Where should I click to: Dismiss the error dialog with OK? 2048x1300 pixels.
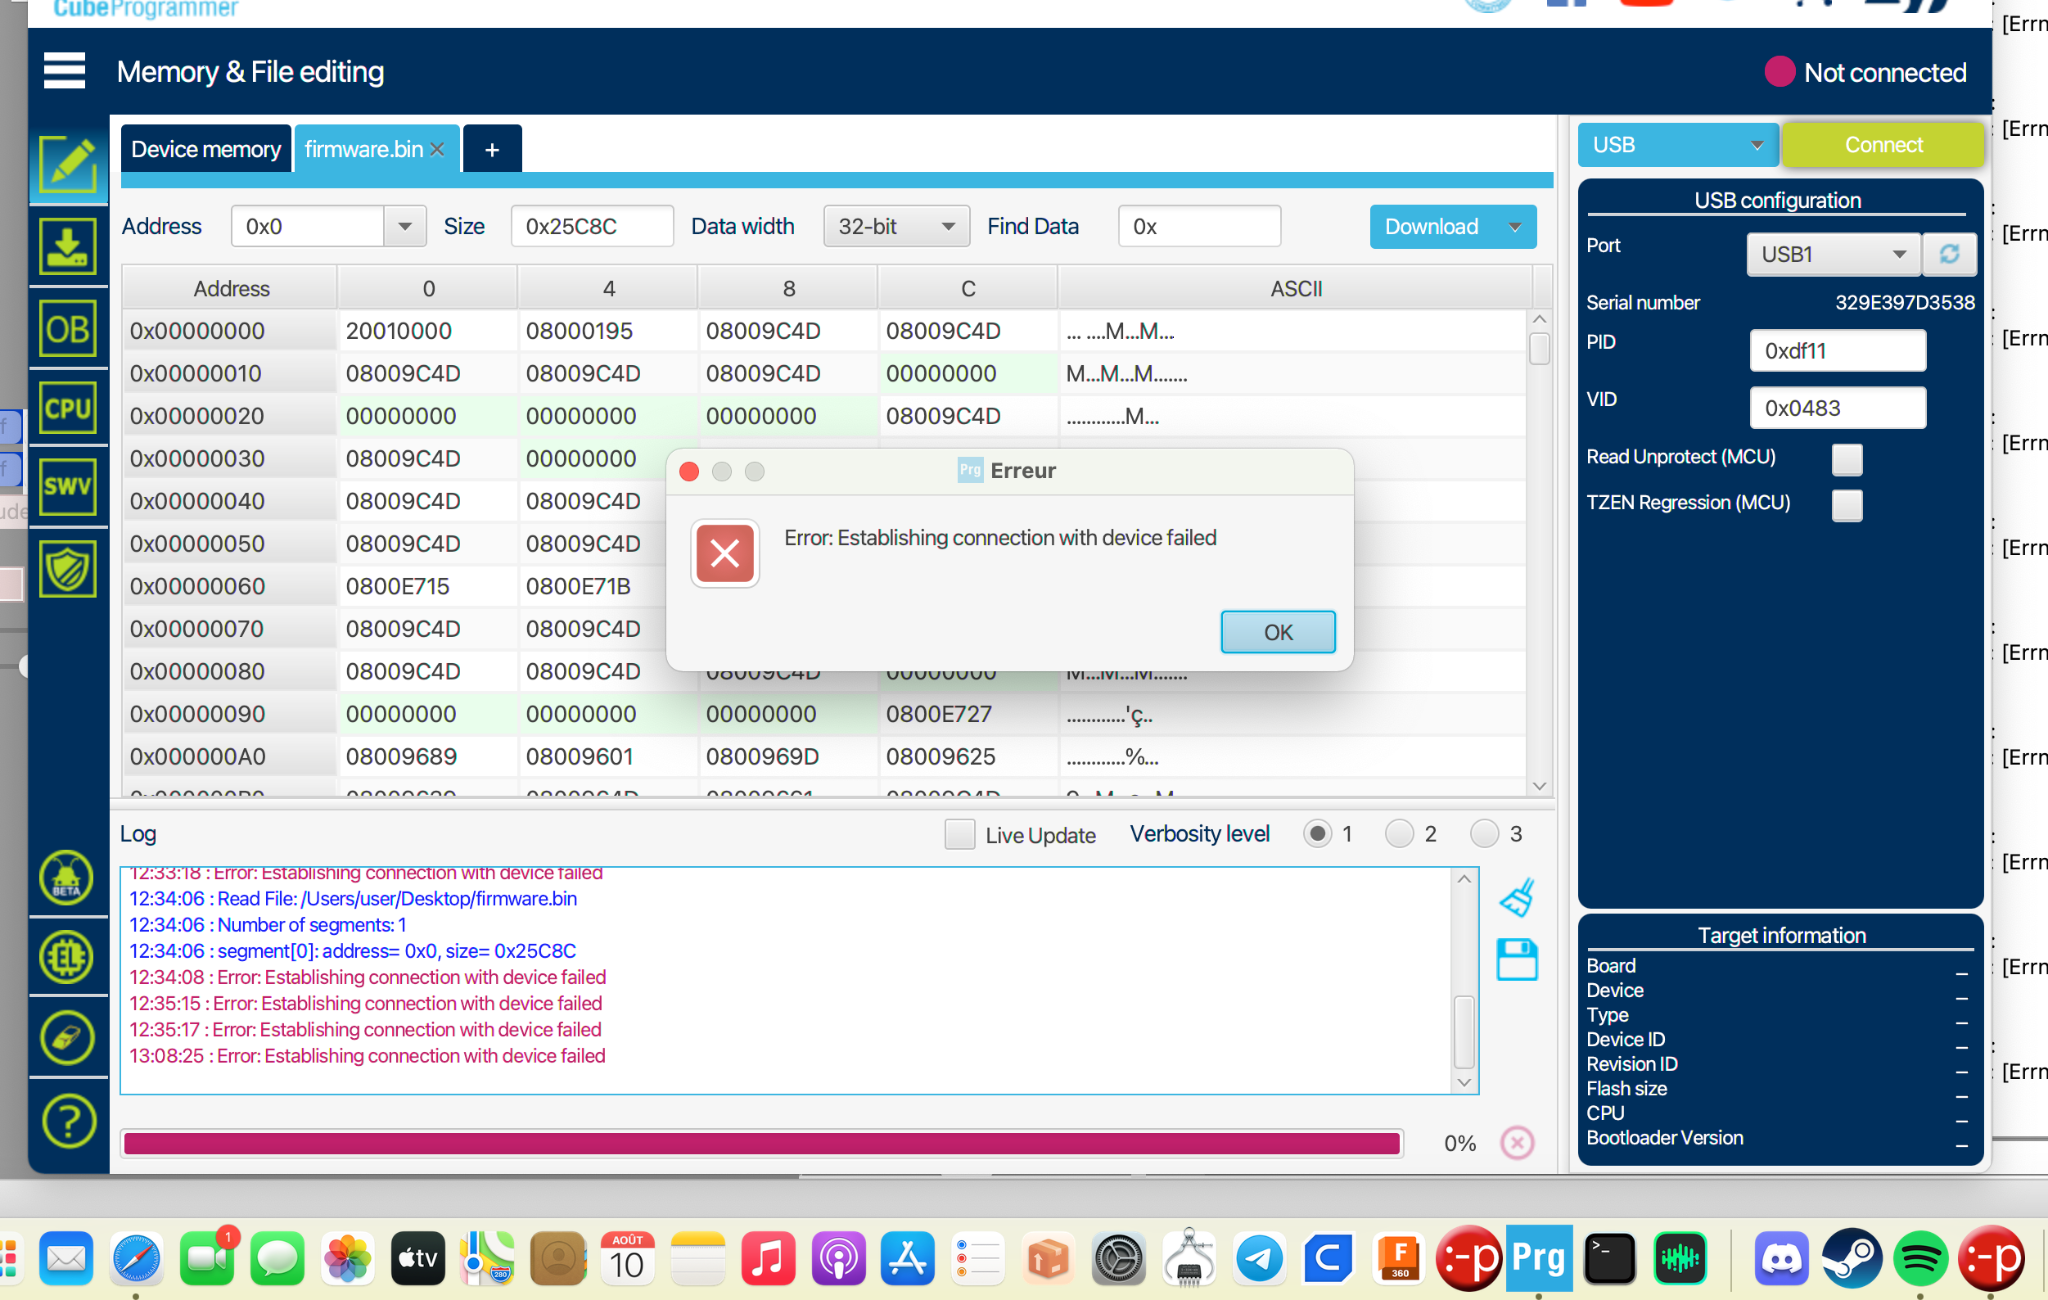pyautogui.click(x=1278, y=632)
